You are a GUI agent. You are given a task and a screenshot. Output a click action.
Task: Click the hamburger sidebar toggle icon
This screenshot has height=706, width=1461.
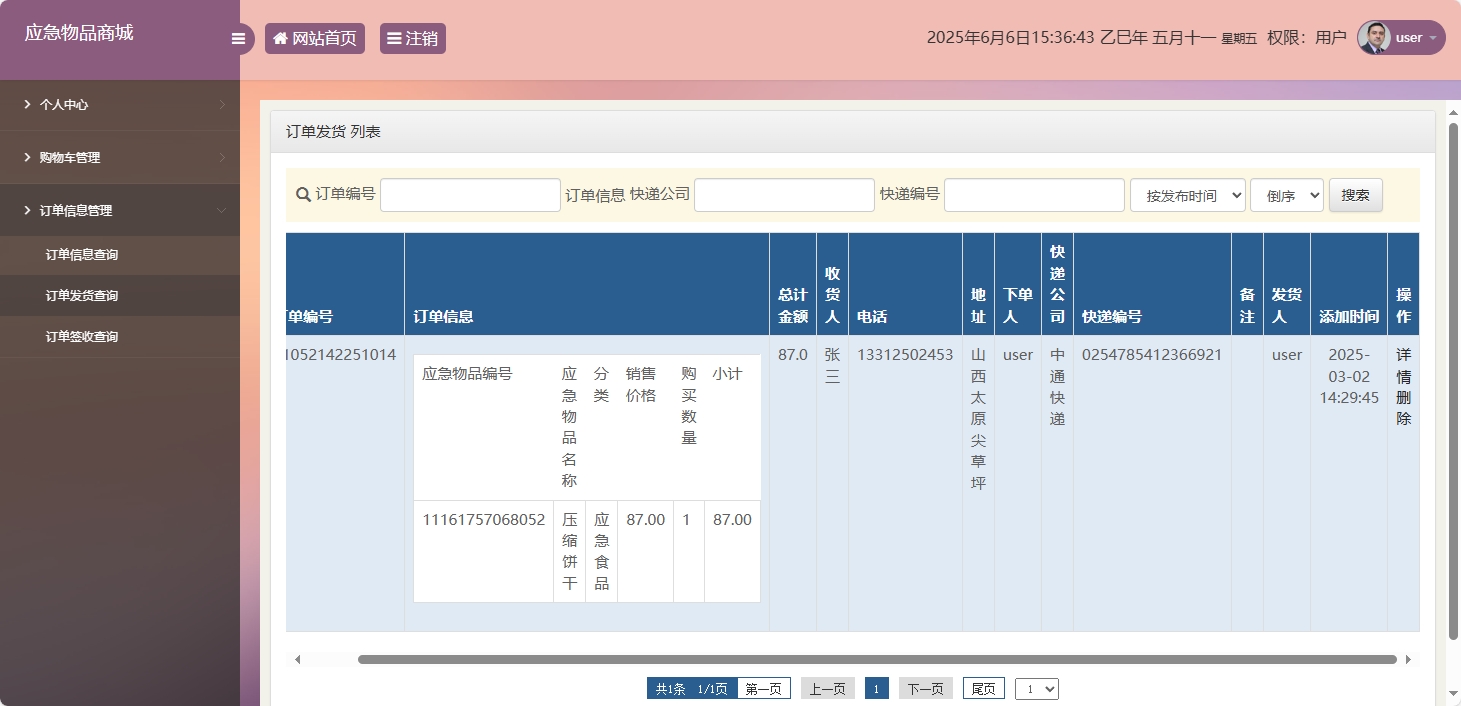(x=238, y=39)
